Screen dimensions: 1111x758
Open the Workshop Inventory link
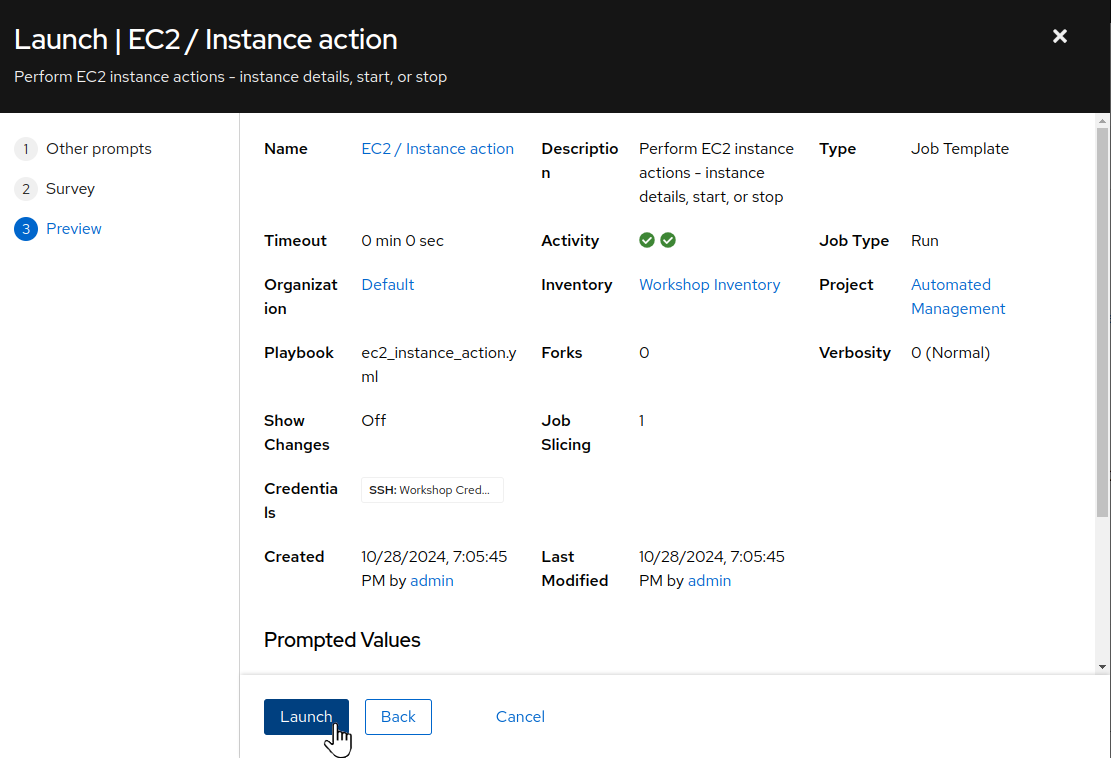click(709, 285)
